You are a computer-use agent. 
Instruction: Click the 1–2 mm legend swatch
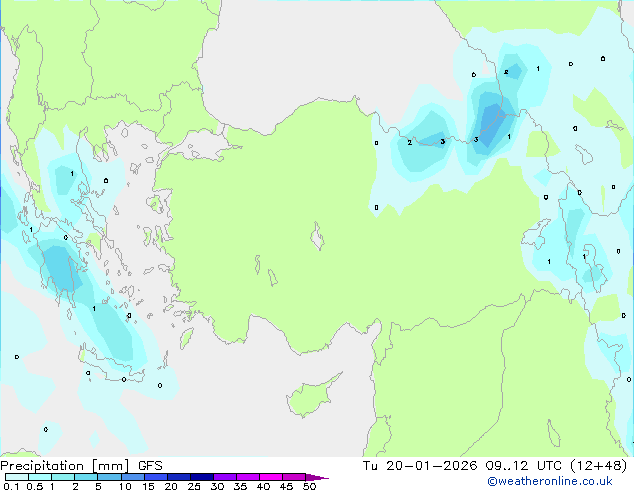(63, 477)
